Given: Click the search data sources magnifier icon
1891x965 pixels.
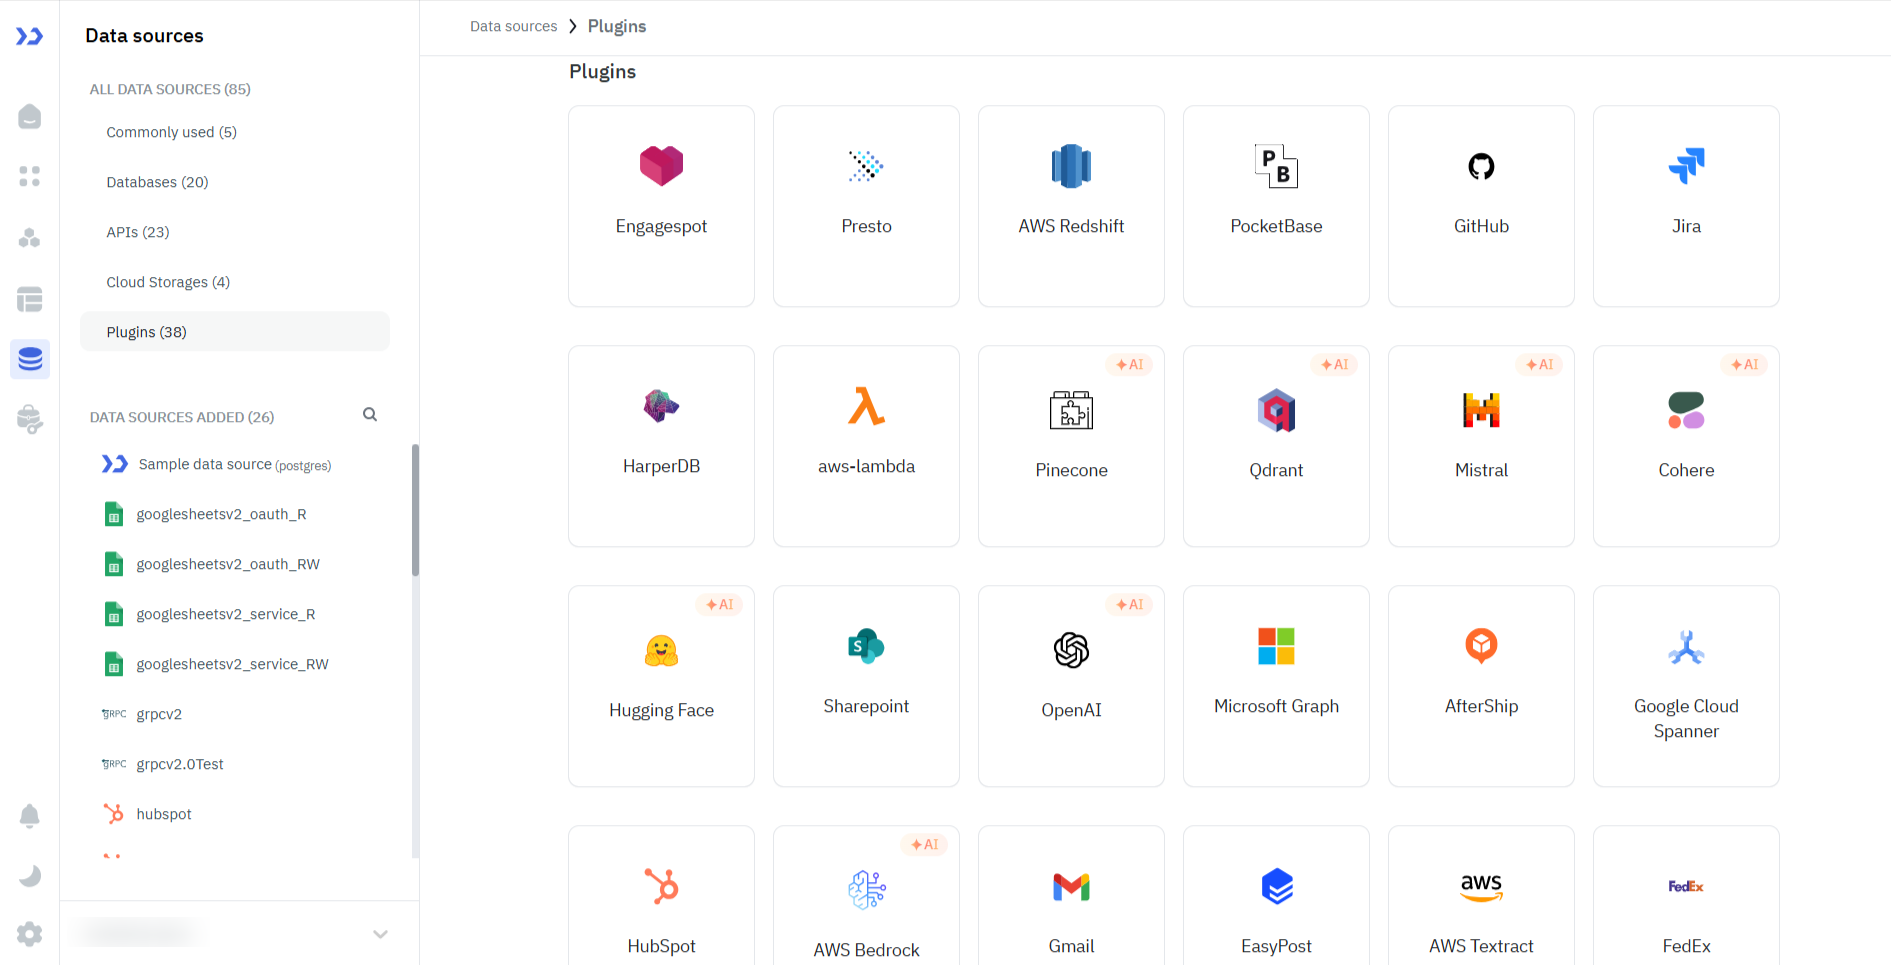Looking at the screenshot, I should tap(370, 414).
